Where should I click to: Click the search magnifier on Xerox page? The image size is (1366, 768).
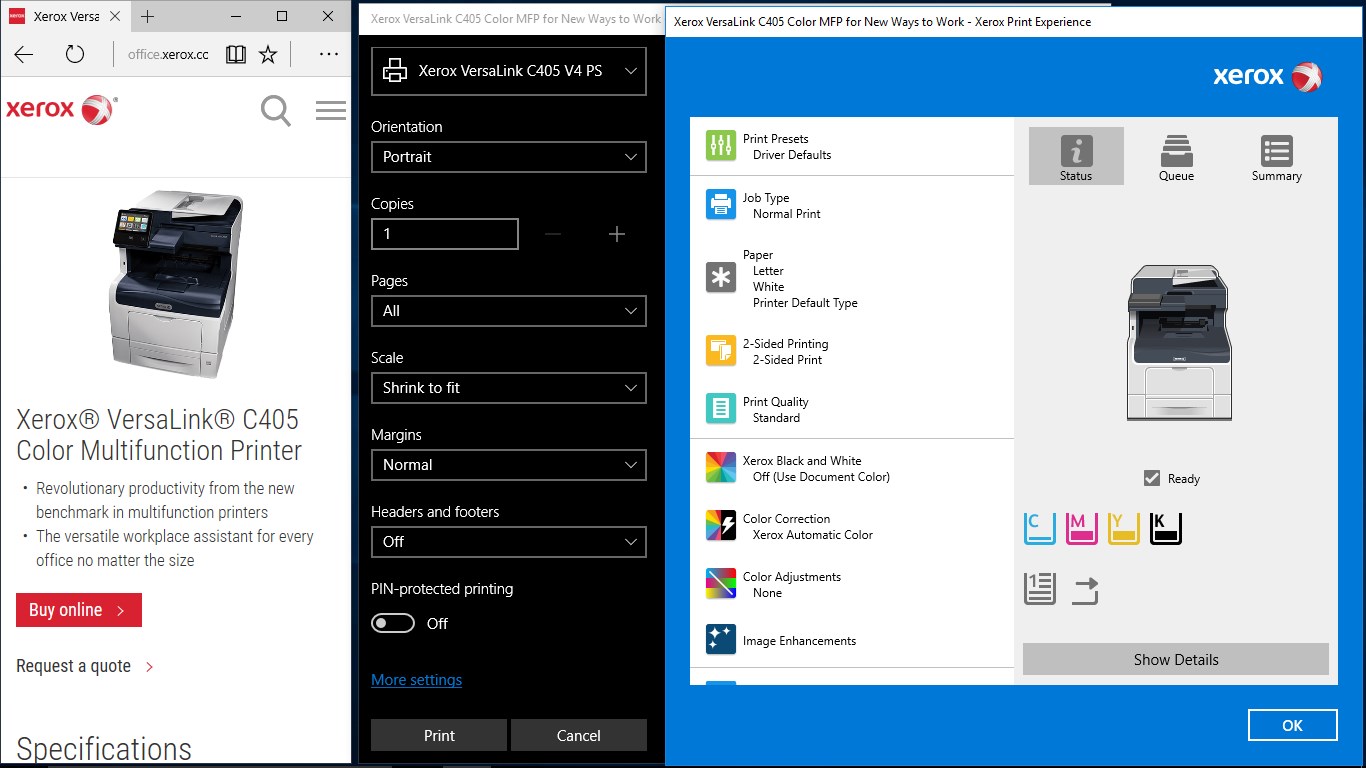tap(276, 110)
